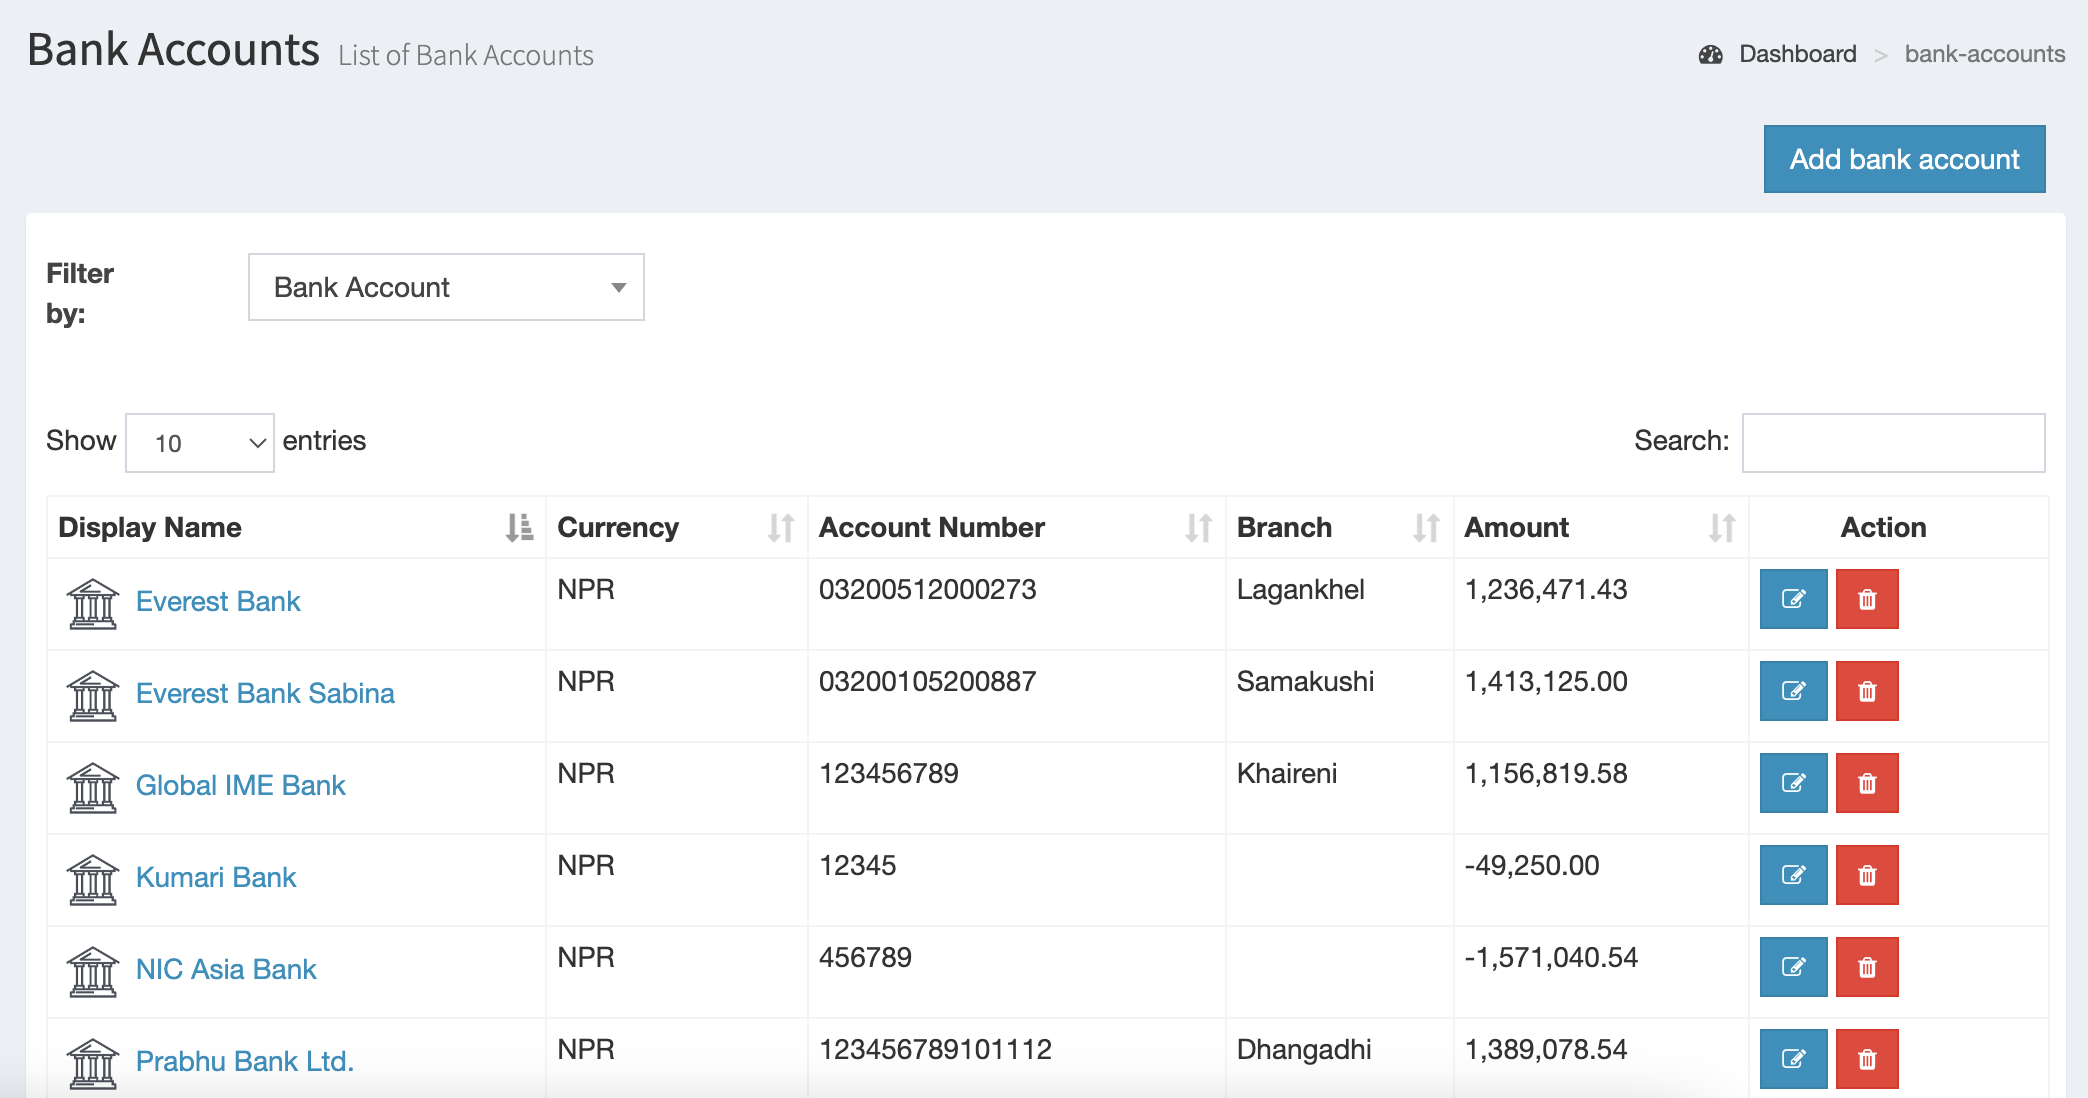Image resolution: width=2088 pixels, height=1098 pixels.
Task: Focus the Search input field
Action: (1893, 442)
